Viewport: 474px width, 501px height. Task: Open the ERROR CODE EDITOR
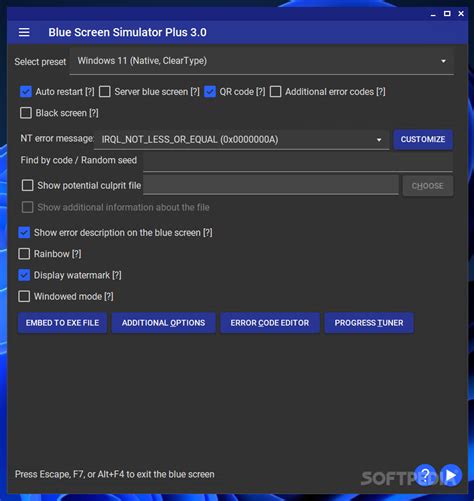(270, 323)
